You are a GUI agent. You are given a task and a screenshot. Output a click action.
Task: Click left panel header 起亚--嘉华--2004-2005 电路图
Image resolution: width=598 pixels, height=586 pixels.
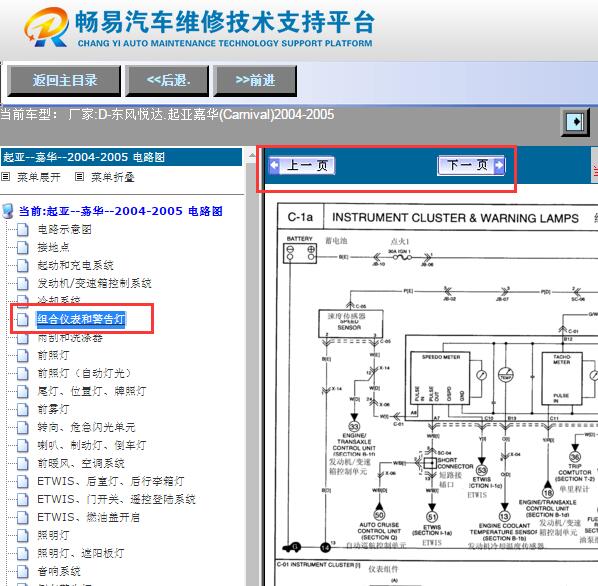[x=121, y=157]
